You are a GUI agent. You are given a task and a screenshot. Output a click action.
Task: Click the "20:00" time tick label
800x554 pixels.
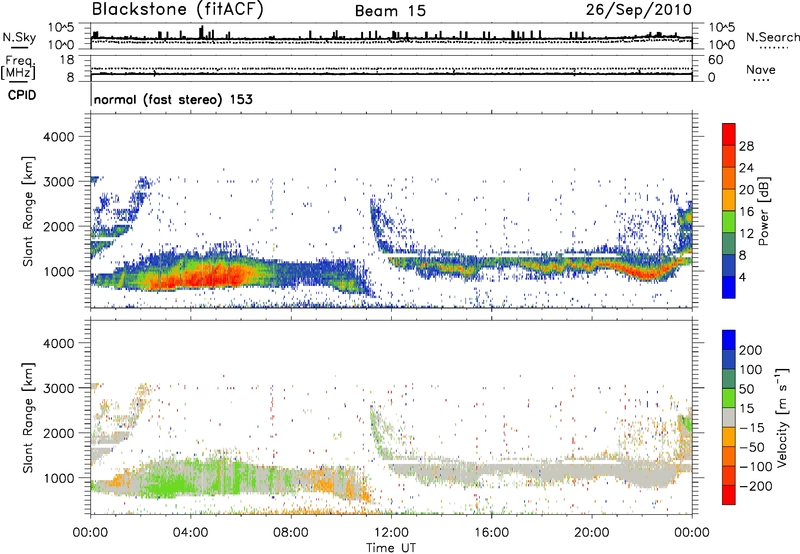(x=591, y=533)
